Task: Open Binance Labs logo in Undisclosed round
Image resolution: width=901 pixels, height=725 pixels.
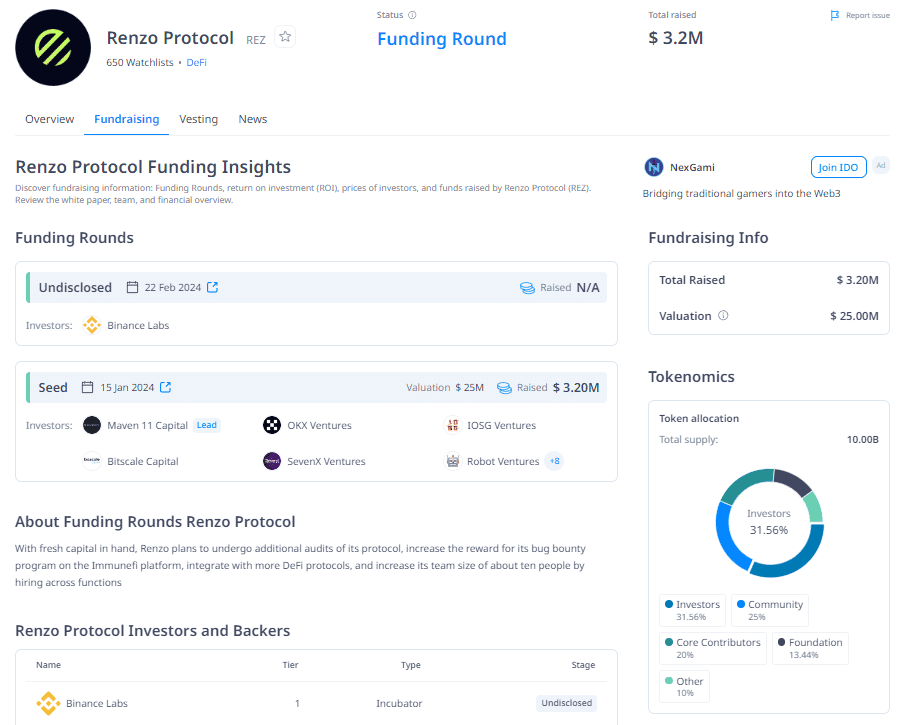Action: [92, 325]
